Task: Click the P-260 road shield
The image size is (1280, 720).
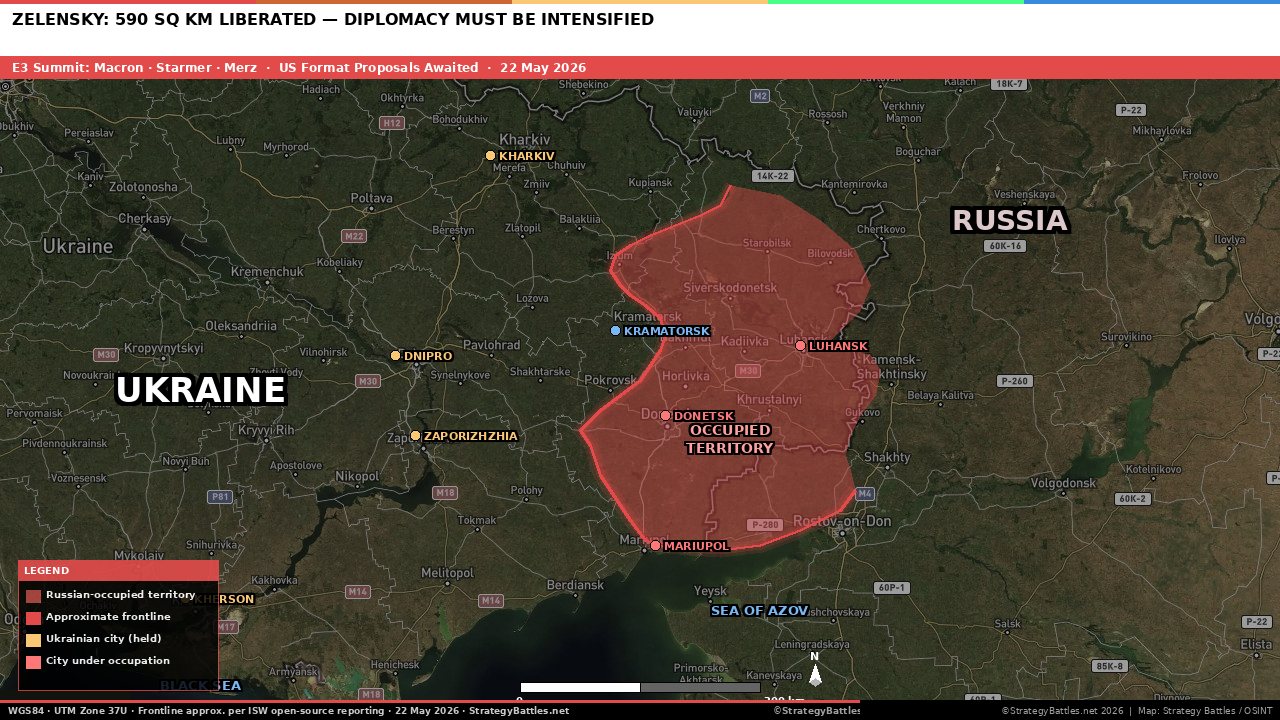Action: [1014, 381]
